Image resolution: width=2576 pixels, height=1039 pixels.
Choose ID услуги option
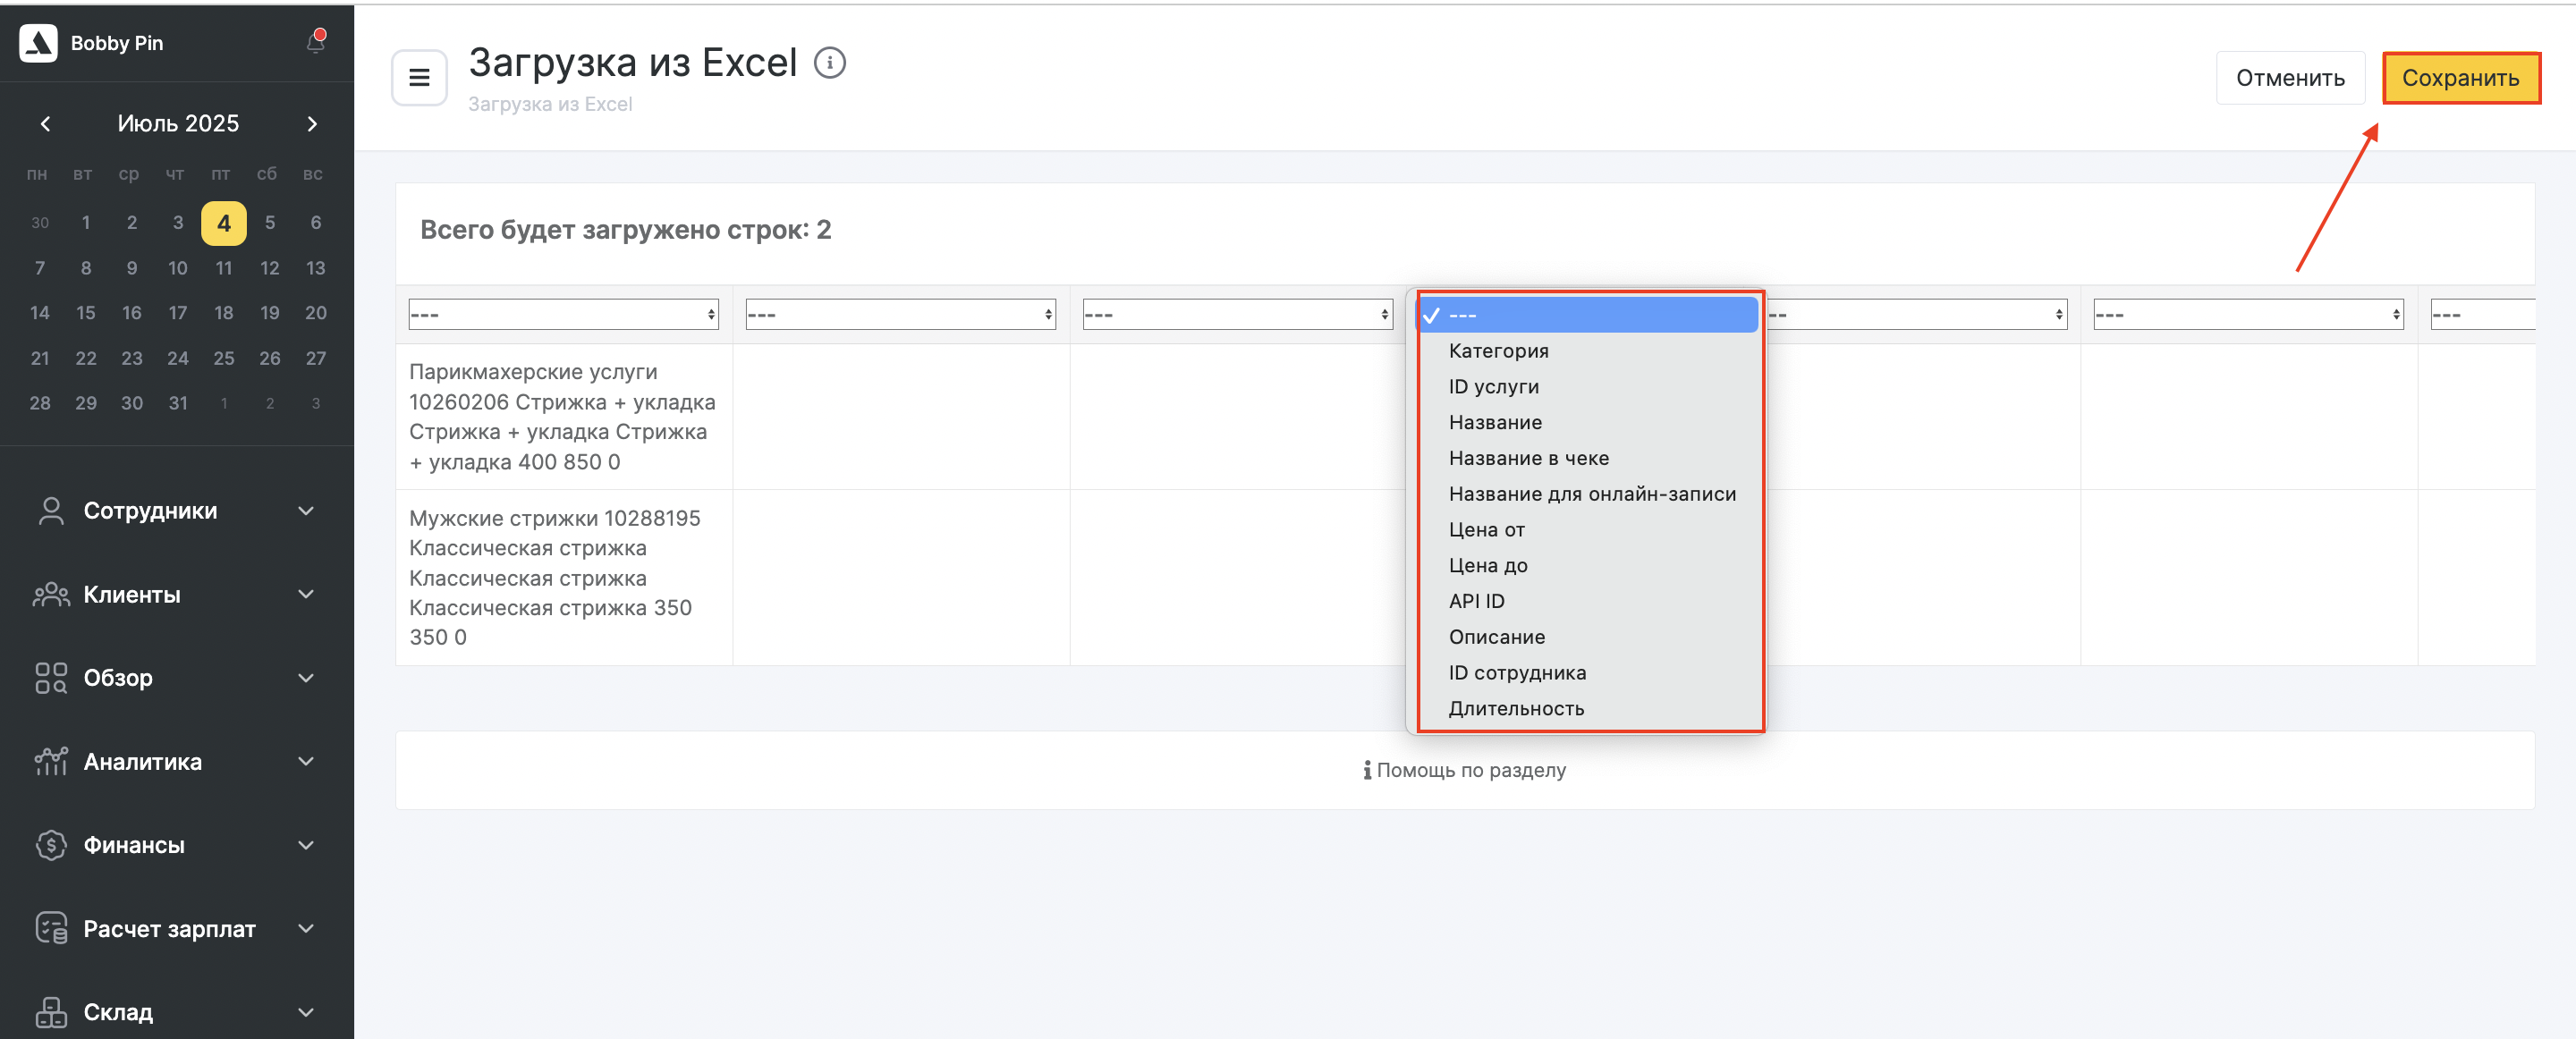click(x=1588, y=387)
